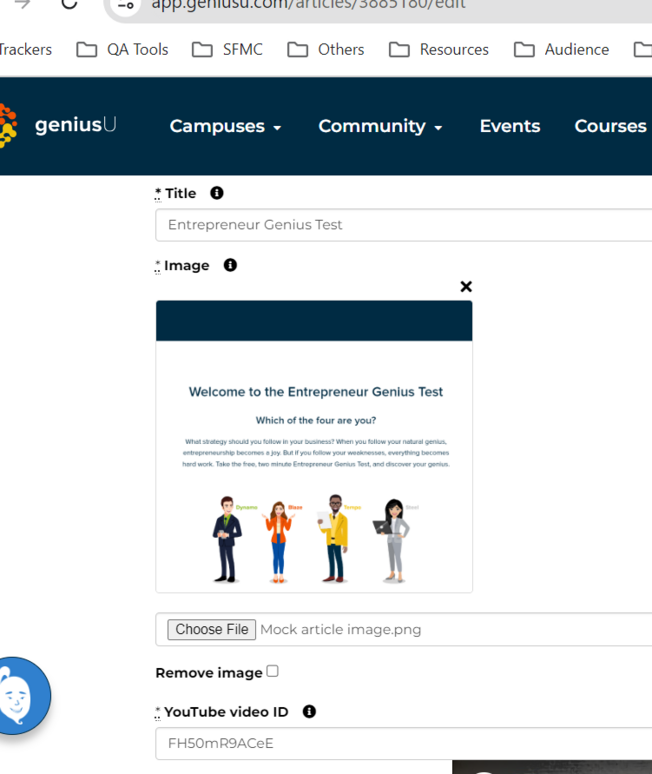Click the article image preview thumbnail
The width and height of the screenshot is (652, 774).
pyautogui.click(x=314, y=446)
